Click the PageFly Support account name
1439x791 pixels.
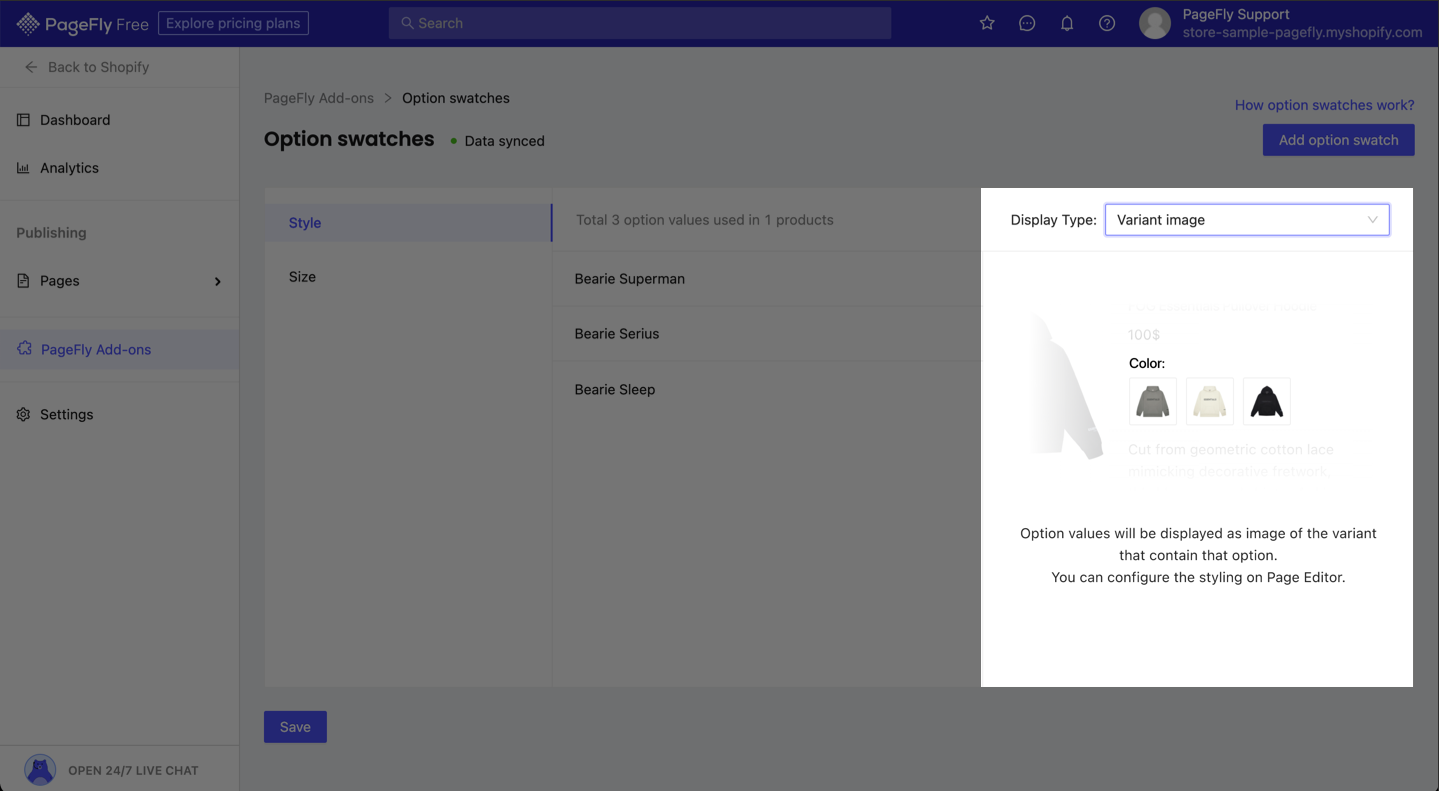click(x=1236, y=14)
